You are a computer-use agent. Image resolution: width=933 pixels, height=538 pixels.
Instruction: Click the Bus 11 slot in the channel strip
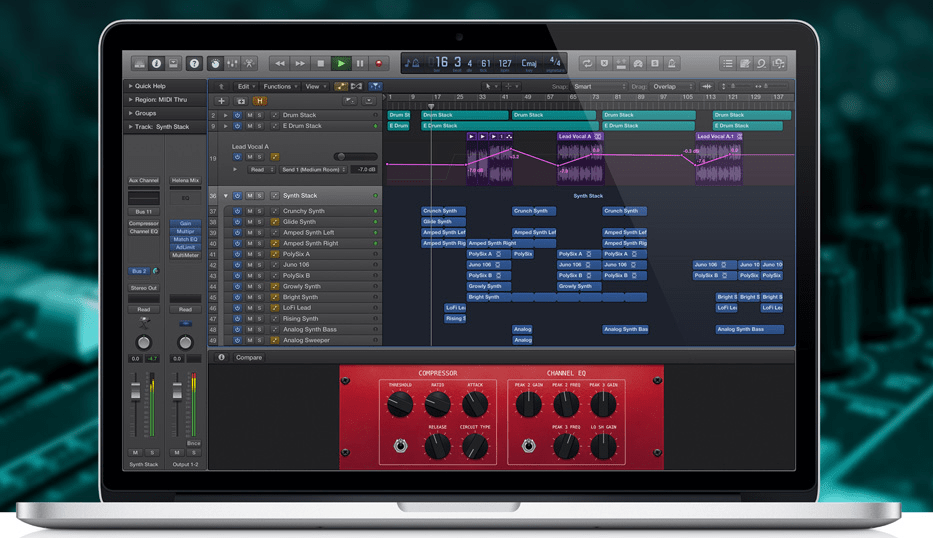click(144, 212)
